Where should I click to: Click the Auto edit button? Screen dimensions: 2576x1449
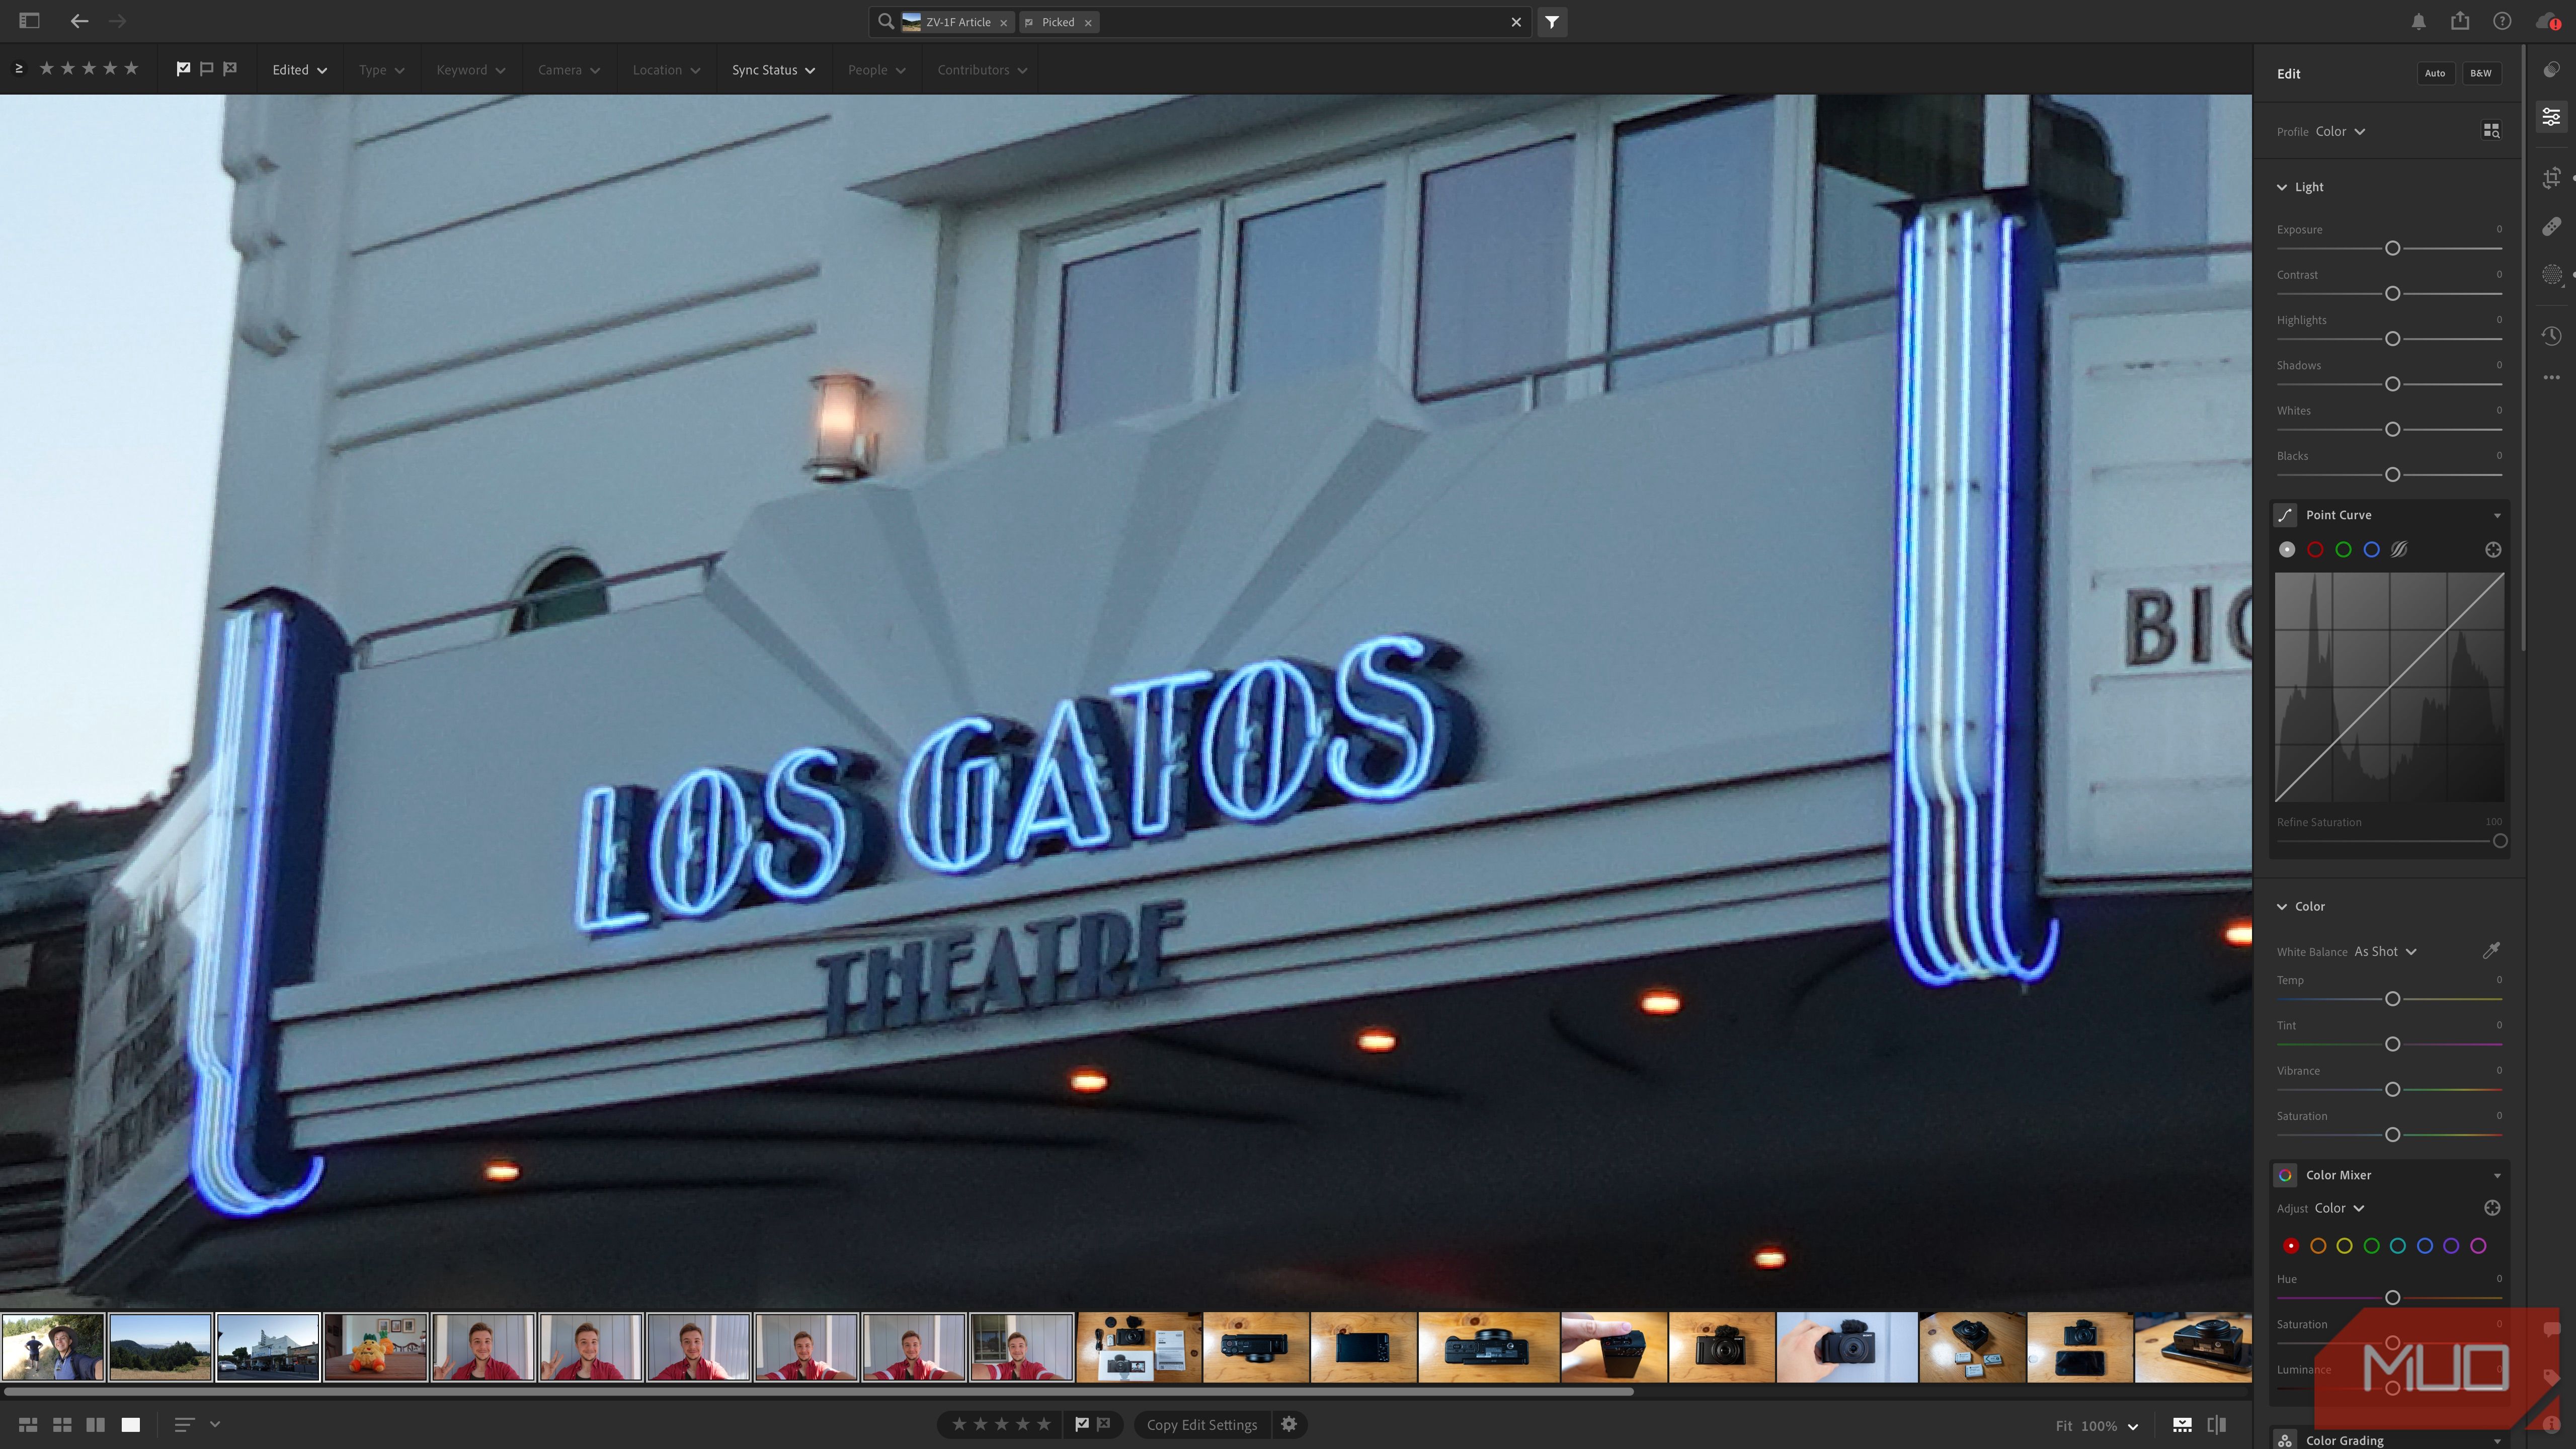2435,73
